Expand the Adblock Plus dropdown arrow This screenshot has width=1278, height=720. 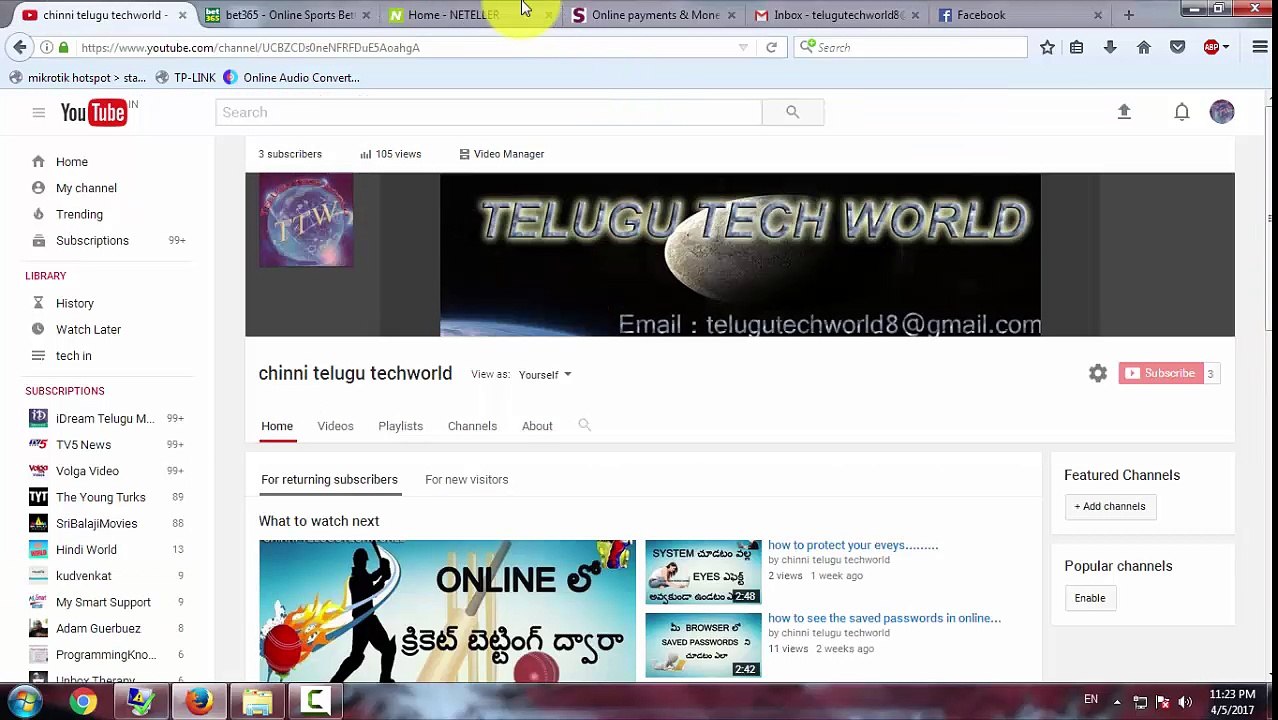point(1227,47)
